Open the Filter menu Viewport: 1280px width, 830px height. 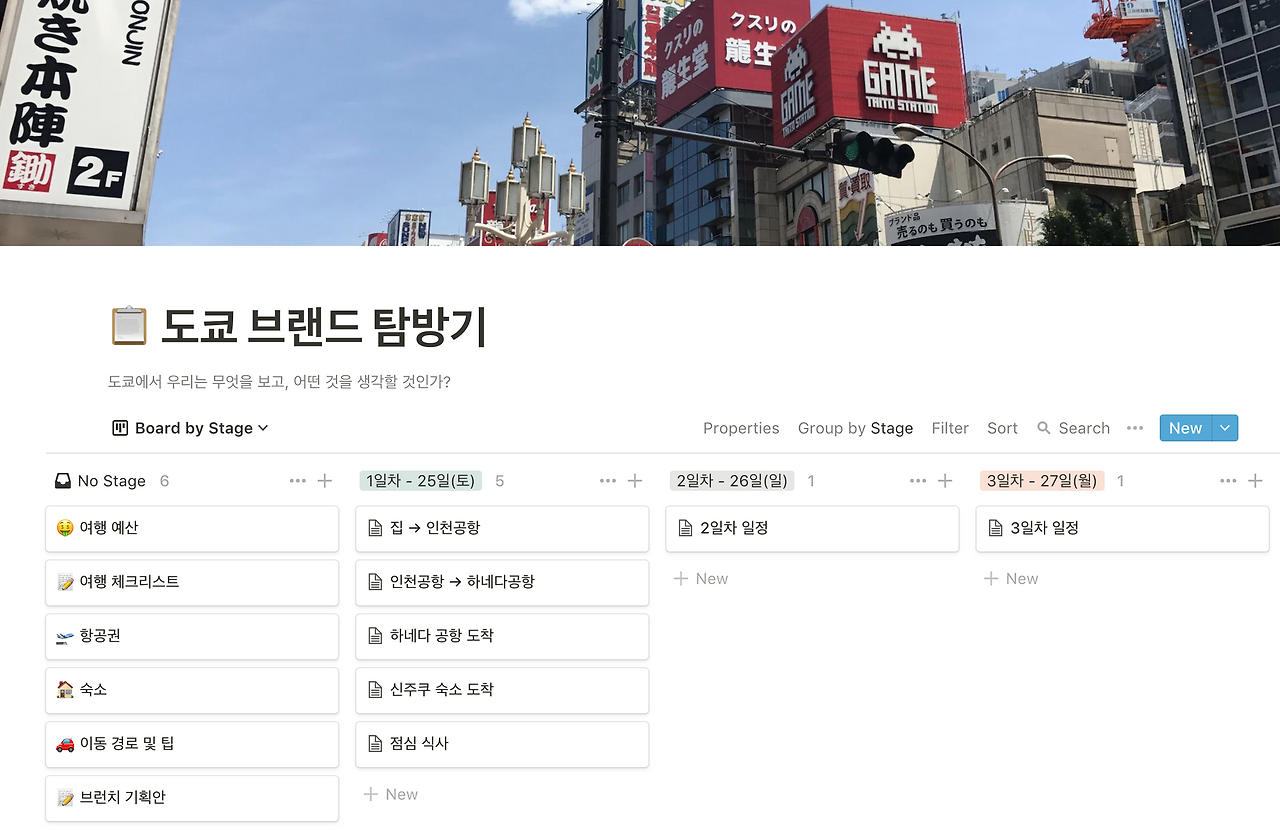pos(949,428)
